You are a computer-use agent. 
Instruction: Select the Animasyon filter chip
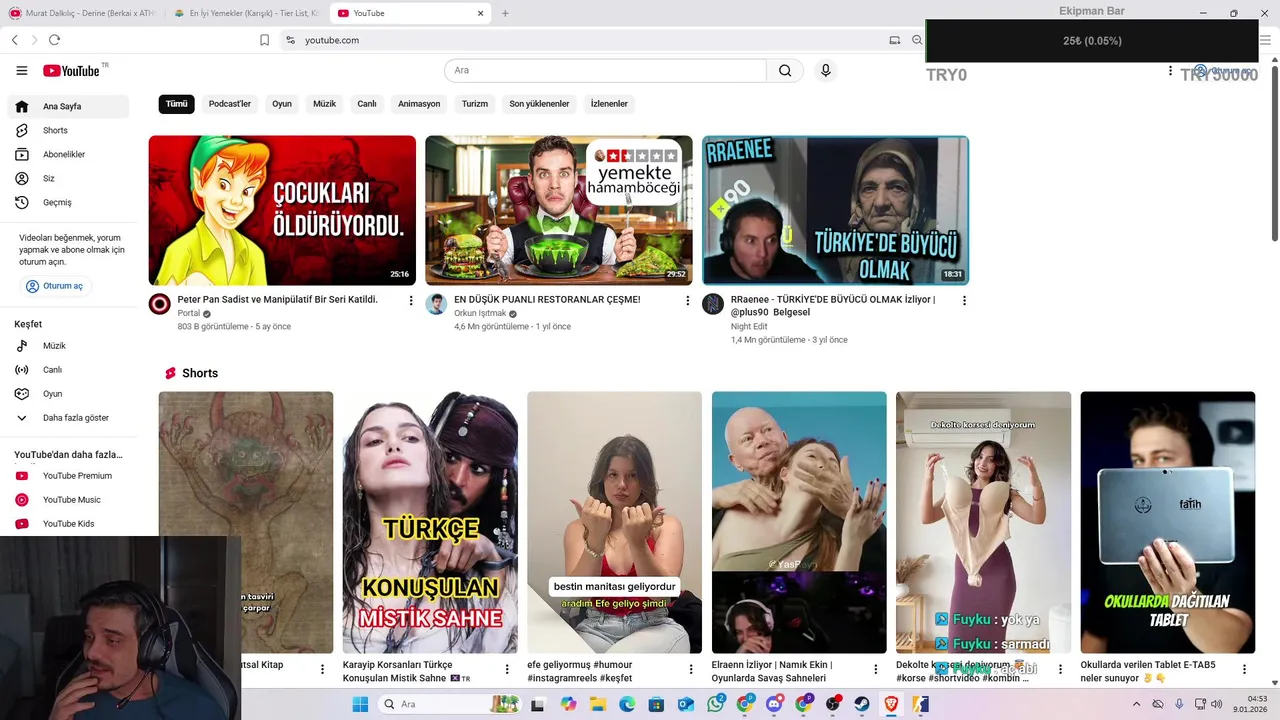419,104
